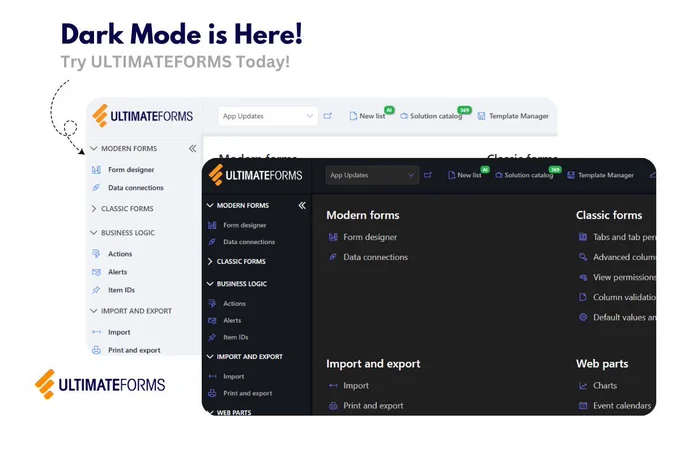Click Print and export icon in light window

[x=96, y=350]
